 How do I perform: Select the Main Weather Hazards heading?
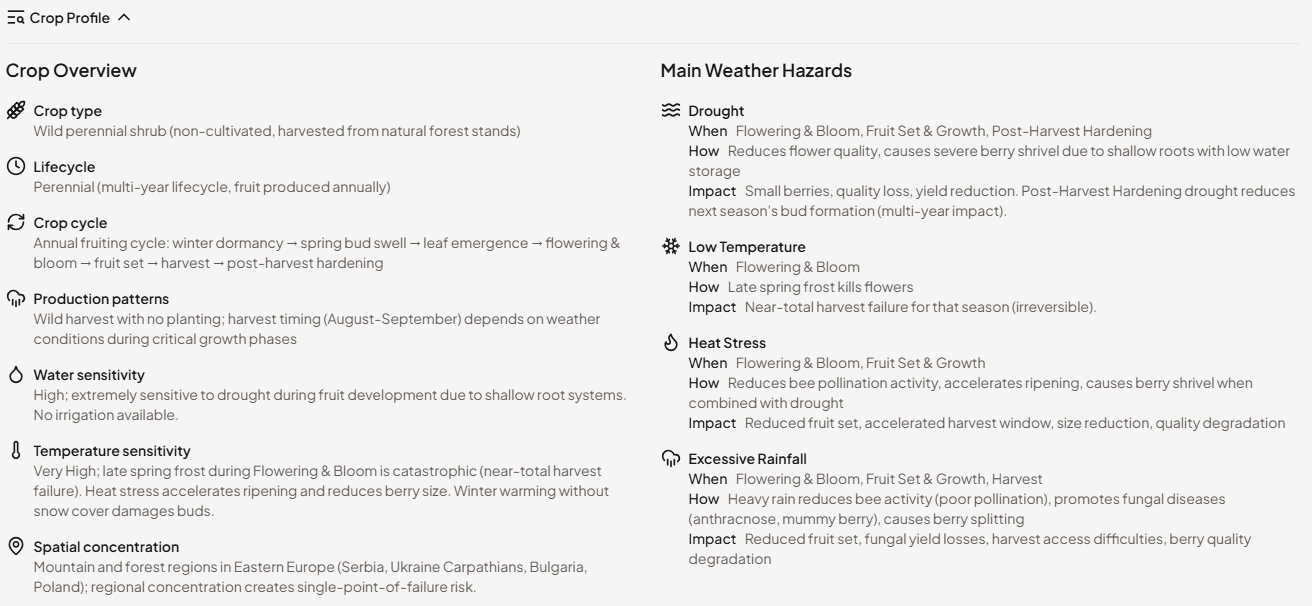coord(756,71)
